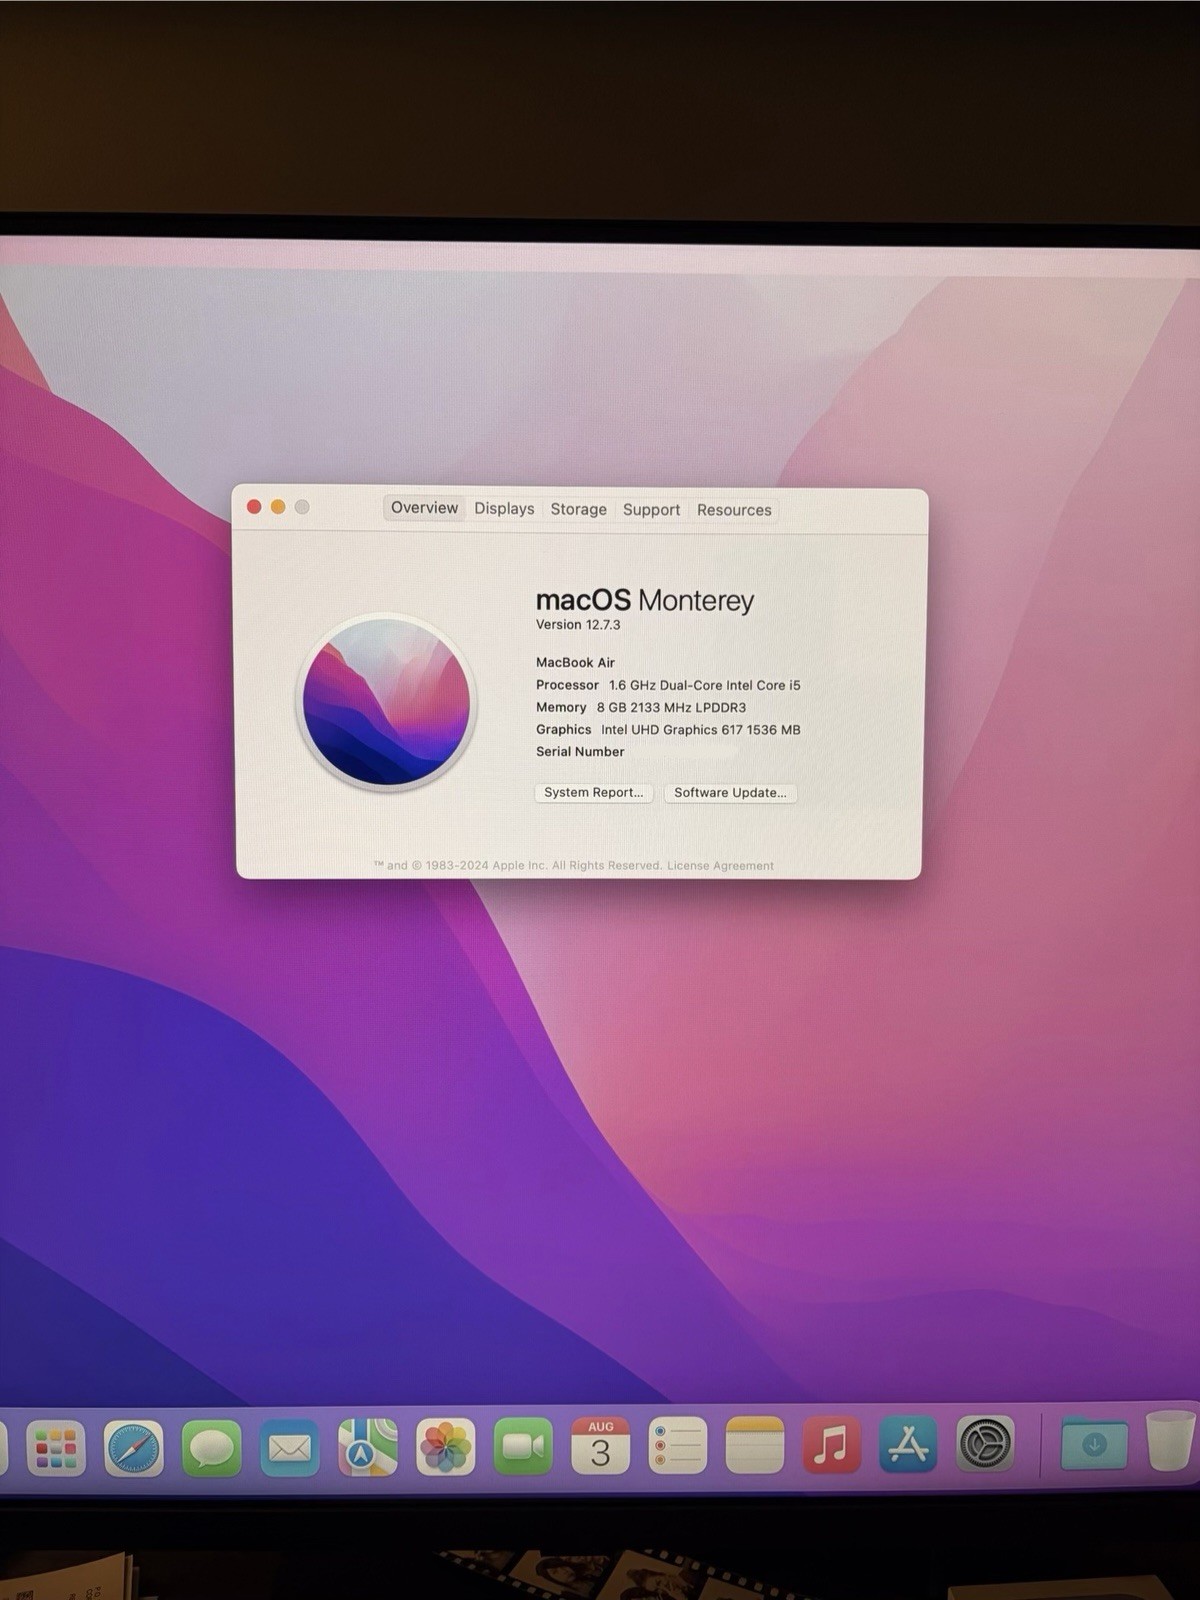Screen dimensions: 1200x1600
Task: Open the Notes app in the Dock
Action: coord(754,1446)
